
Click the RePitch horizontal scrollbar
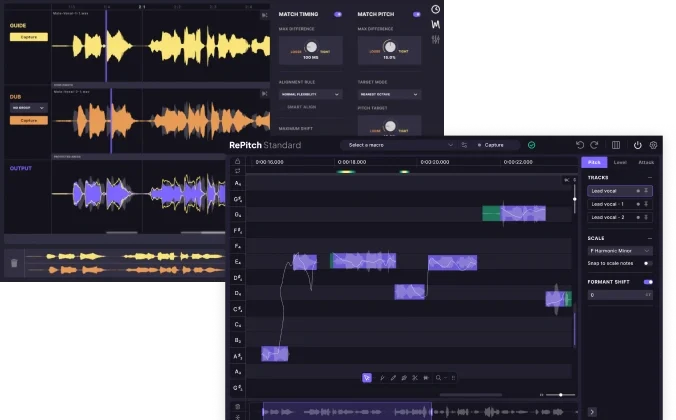click(471, 395)
